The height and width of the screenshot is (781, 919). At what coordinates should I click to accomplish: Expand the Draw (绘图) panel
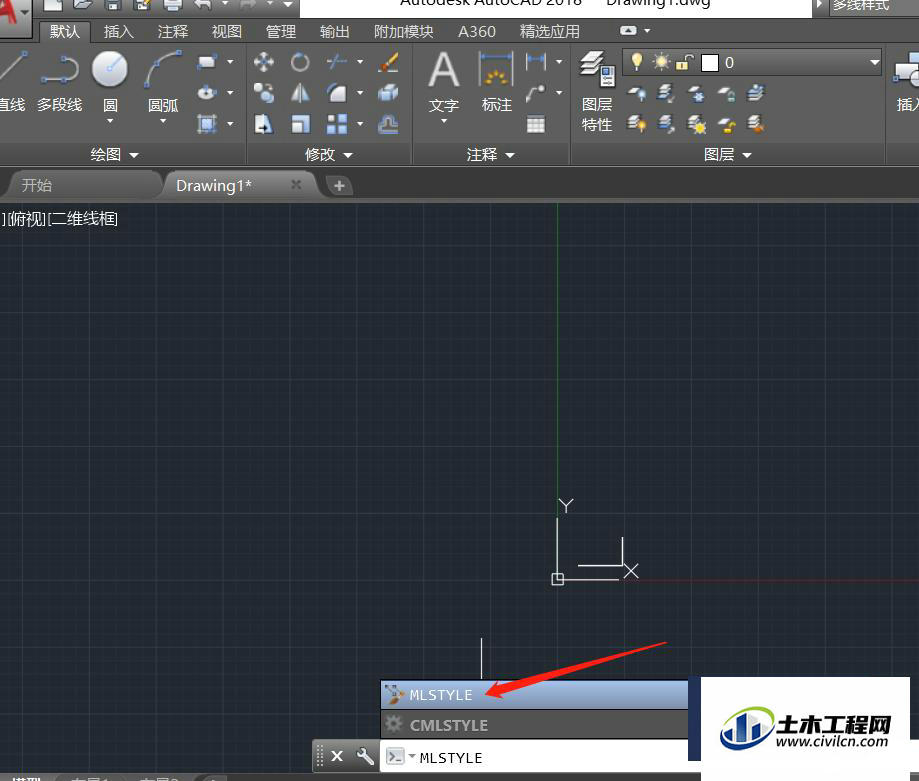[114, 155]
